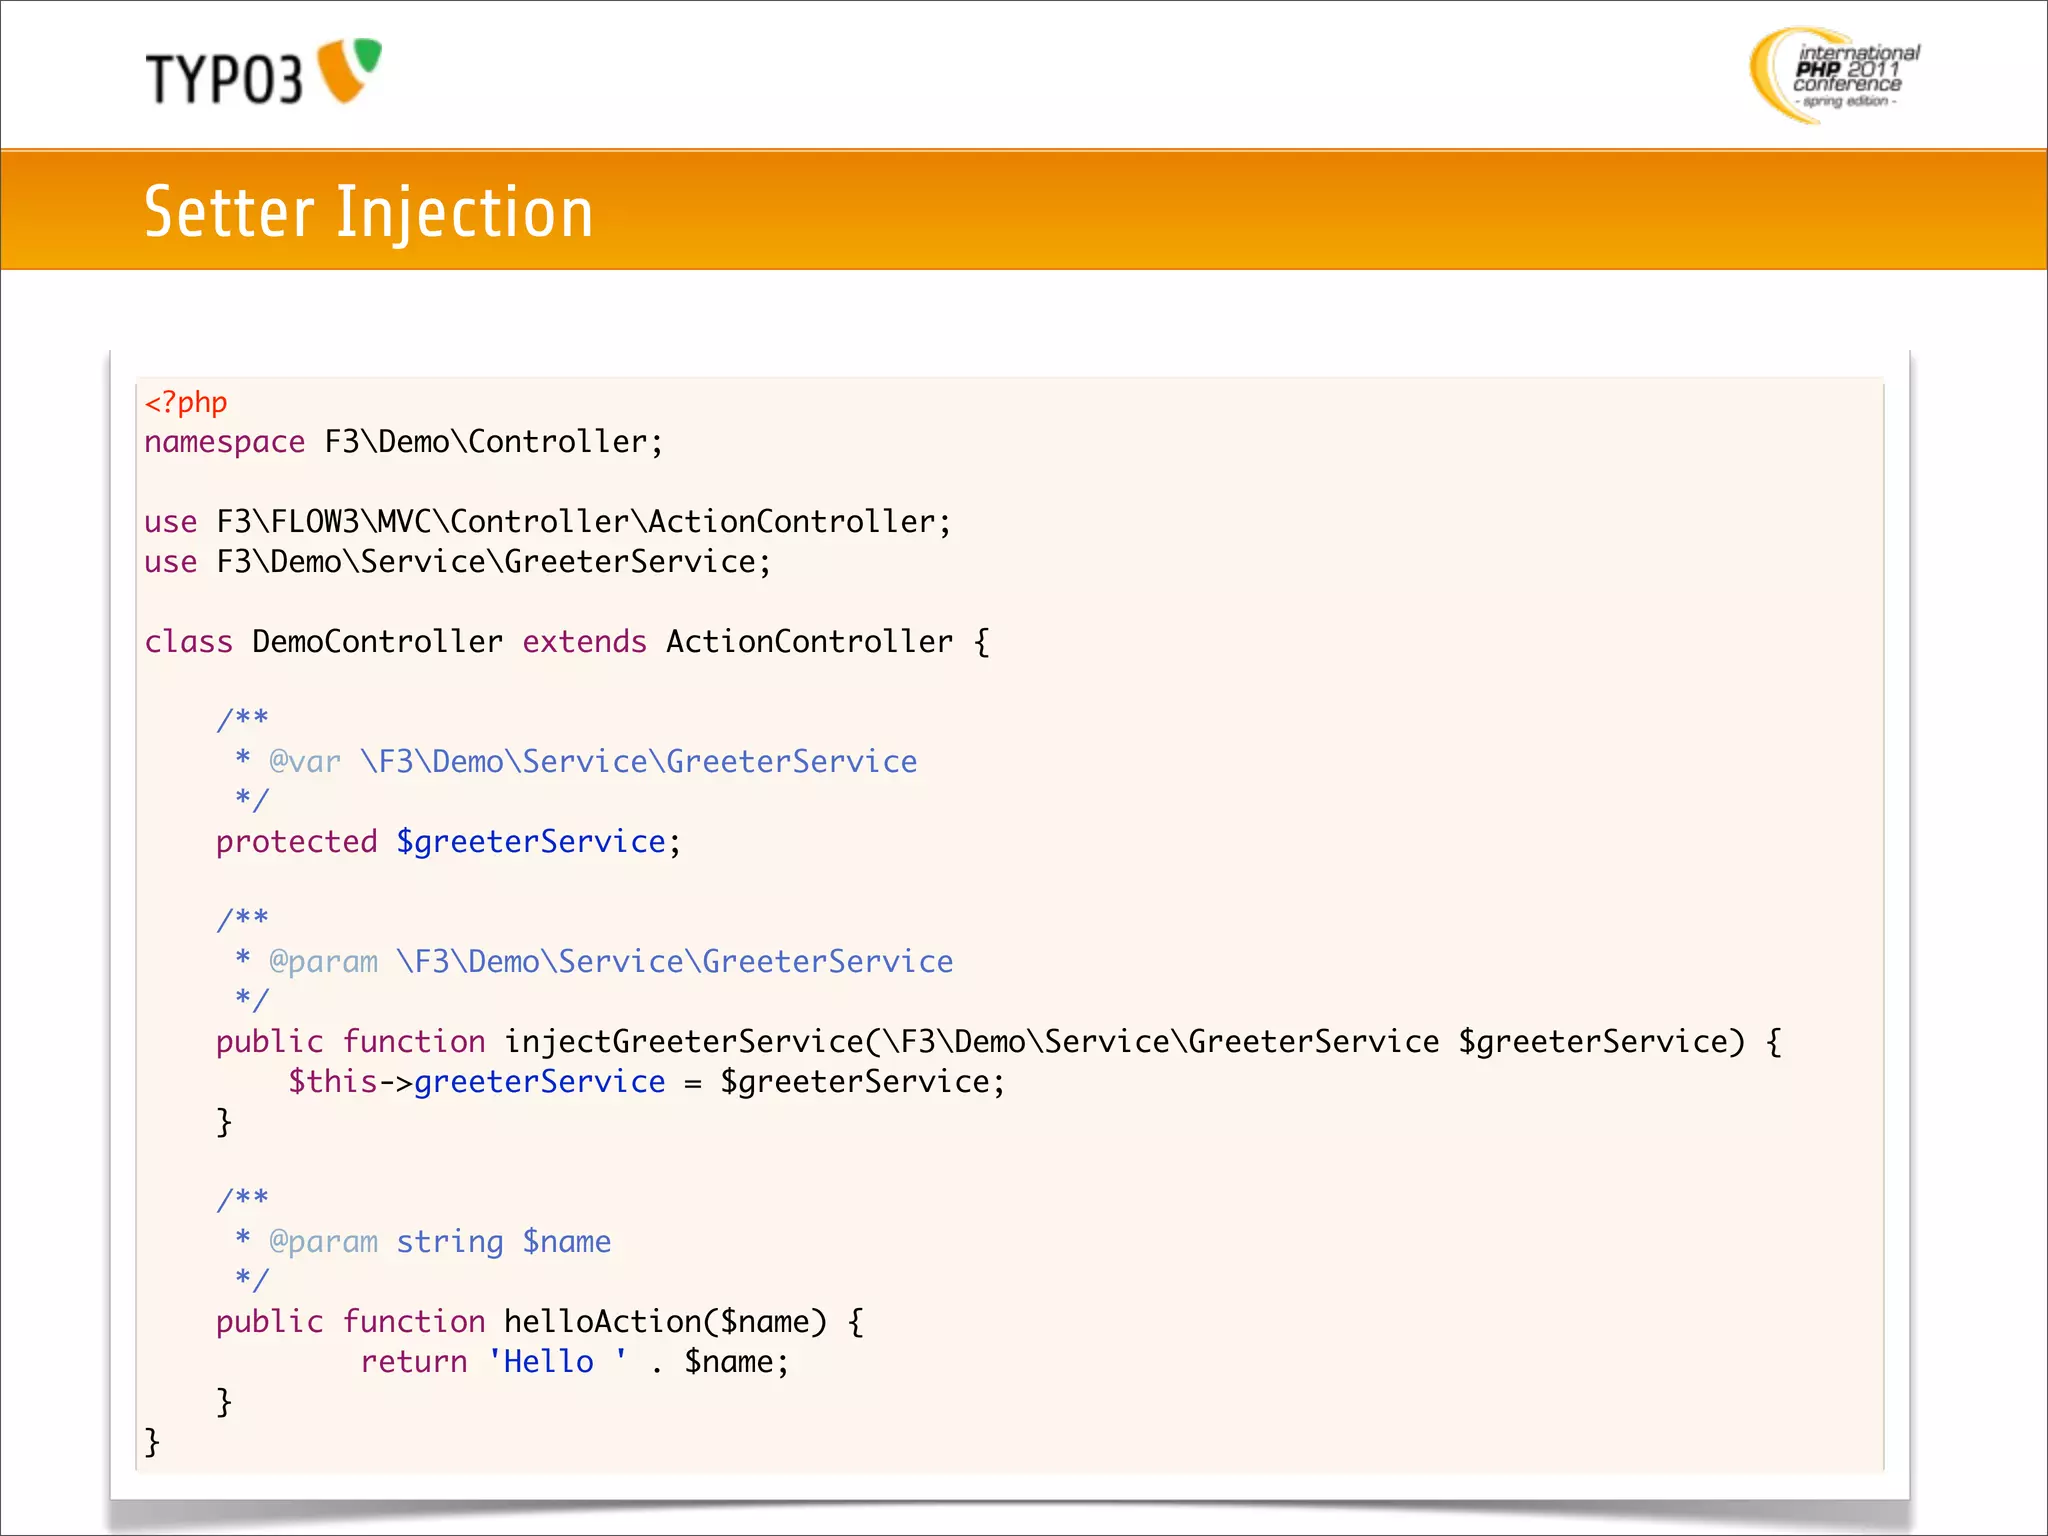The image size is (2048, 1536).
Task: Select the Setter Injection slide title
Action: tap(369, 212)
